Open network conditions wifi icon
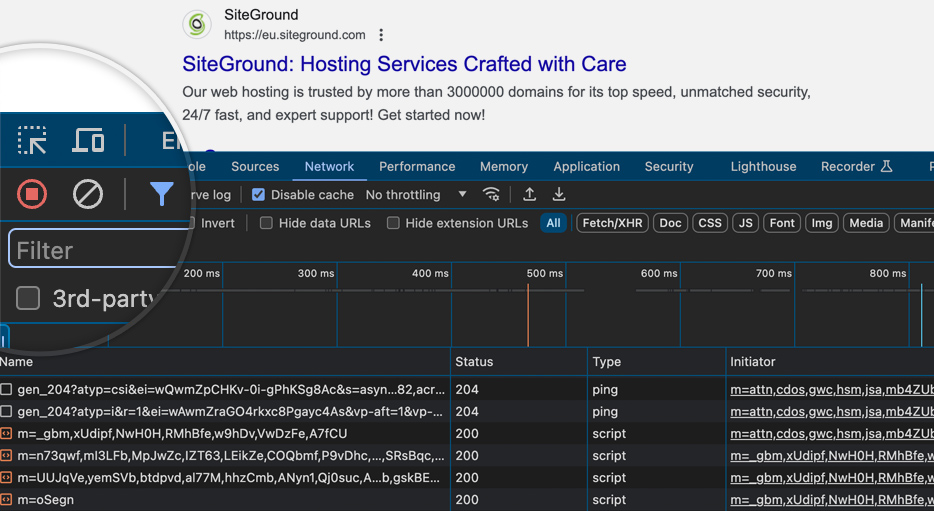 tap(491, 194)
